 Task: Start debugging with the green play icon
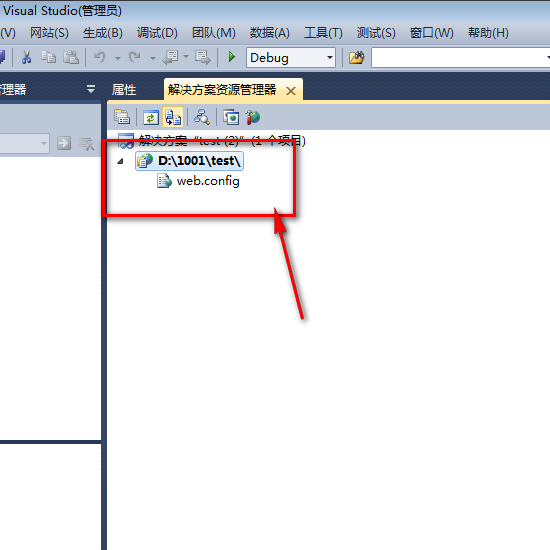point(232,57)
